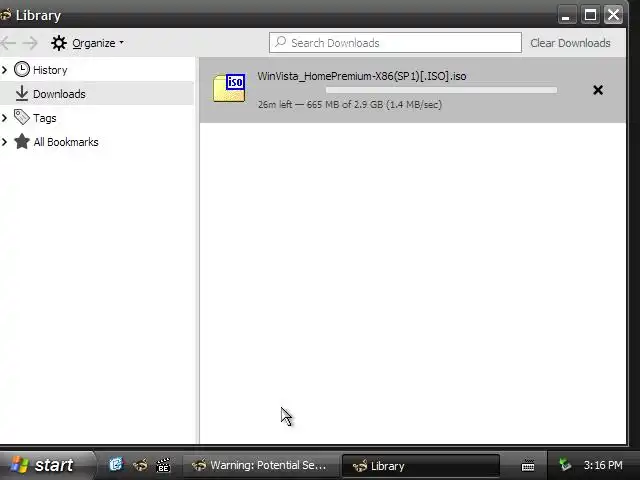Click the Tags label icon

pos(22,117)
